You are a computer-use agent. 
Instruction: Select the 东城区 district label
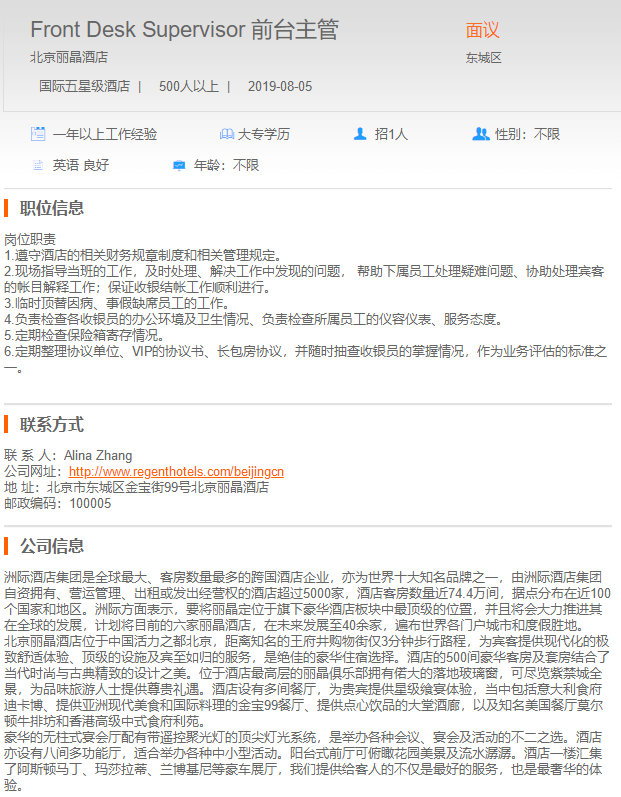click(x=483, y=58)
